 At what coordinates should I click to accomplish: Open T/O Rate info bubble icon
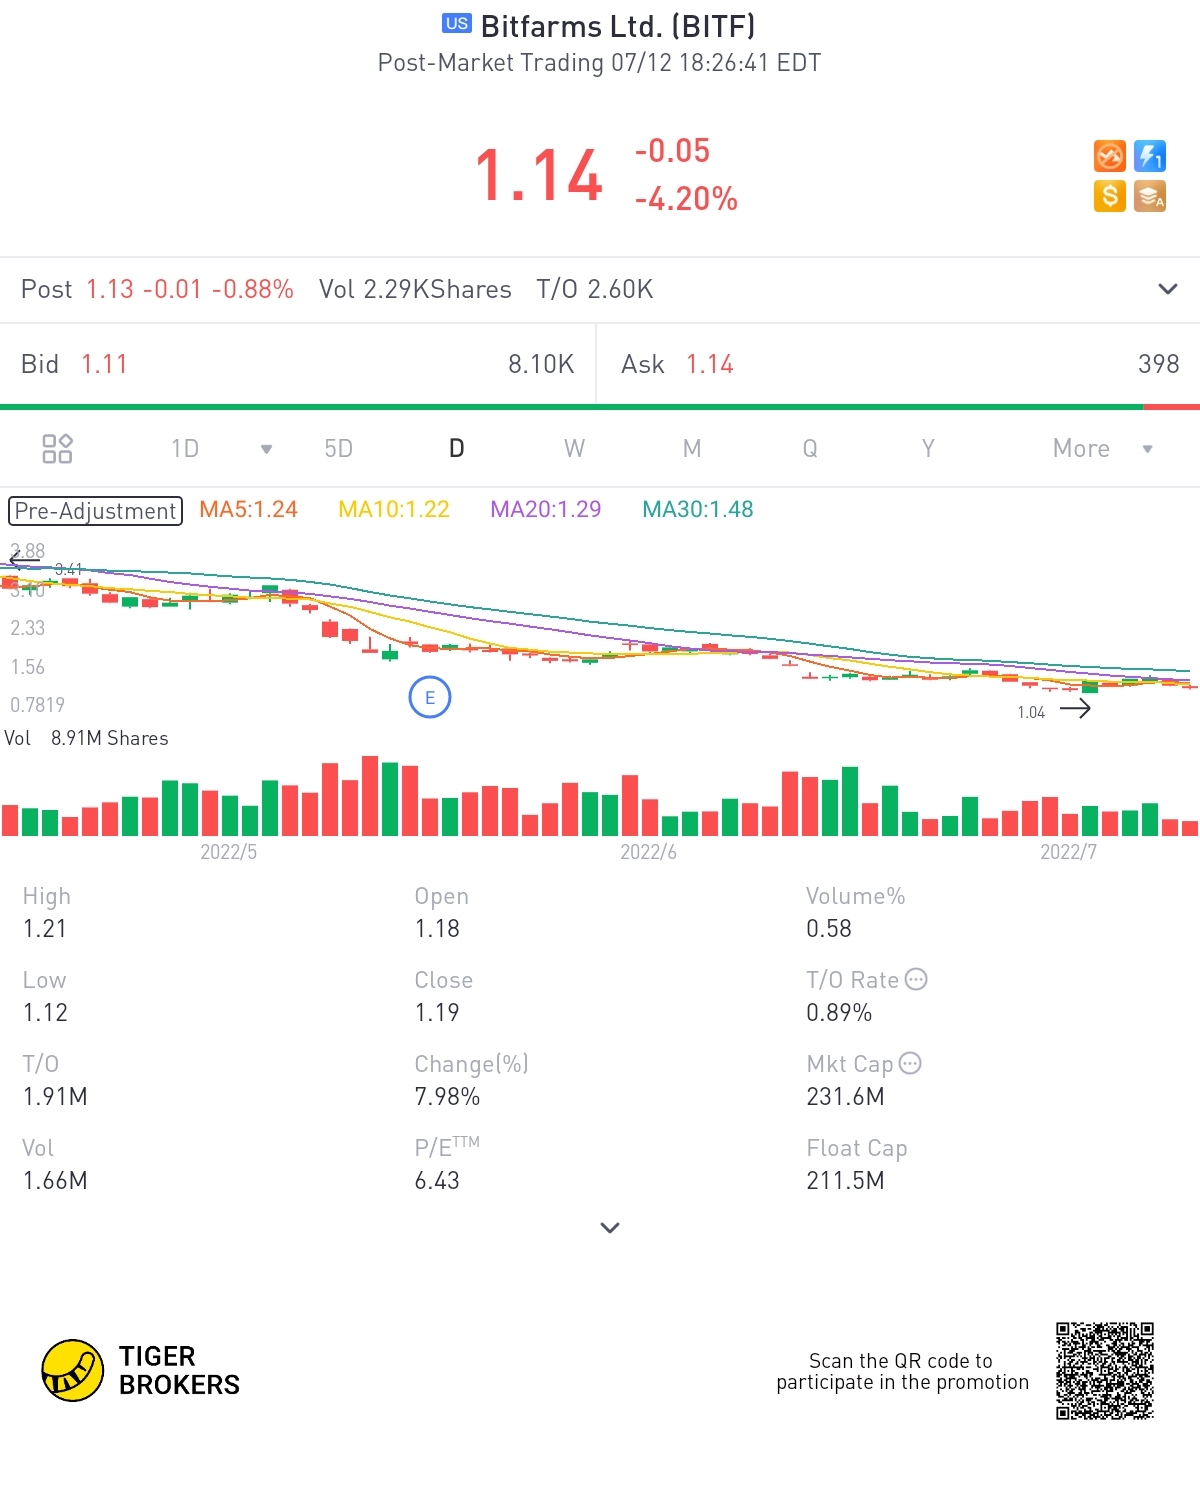[916, 979]
